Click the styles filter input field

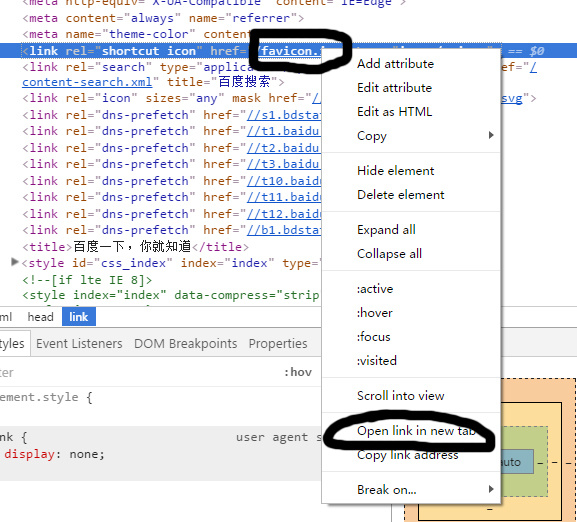[140, 372]
